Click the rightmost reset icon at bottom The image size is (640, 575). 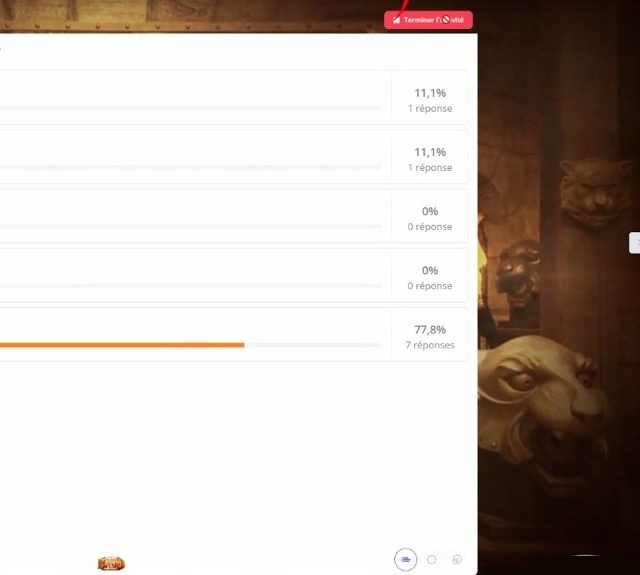pyautogui.click(x=457, y=559)
